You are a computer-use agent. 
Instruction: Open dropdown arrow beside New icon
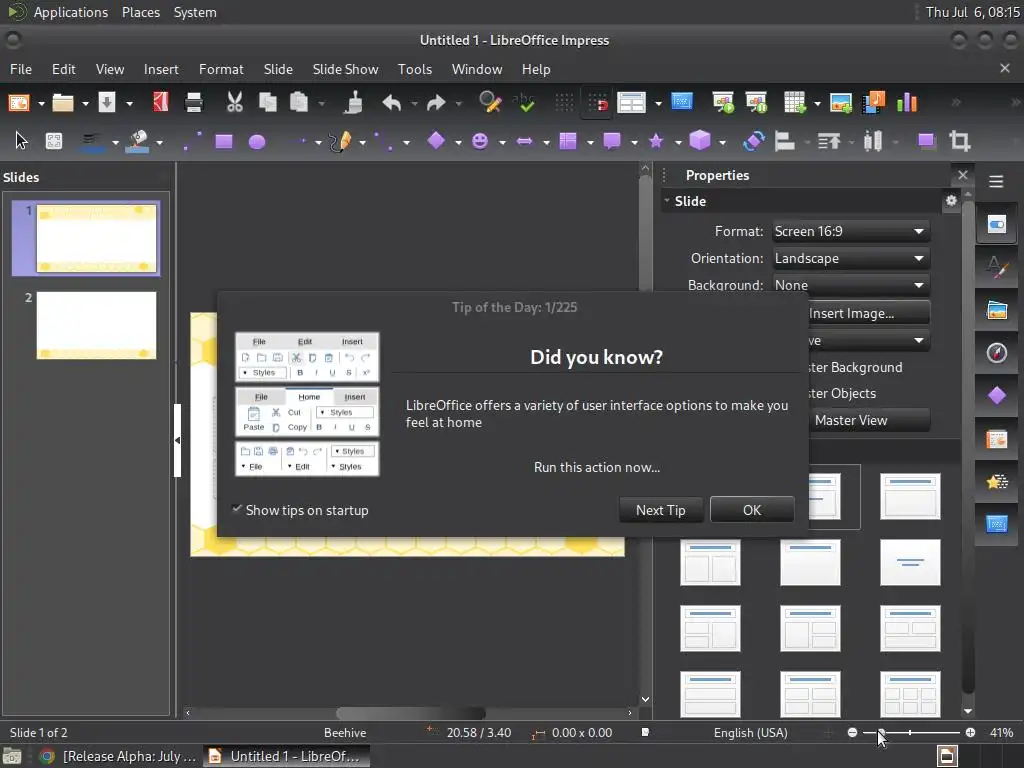(x=41, y=103)
